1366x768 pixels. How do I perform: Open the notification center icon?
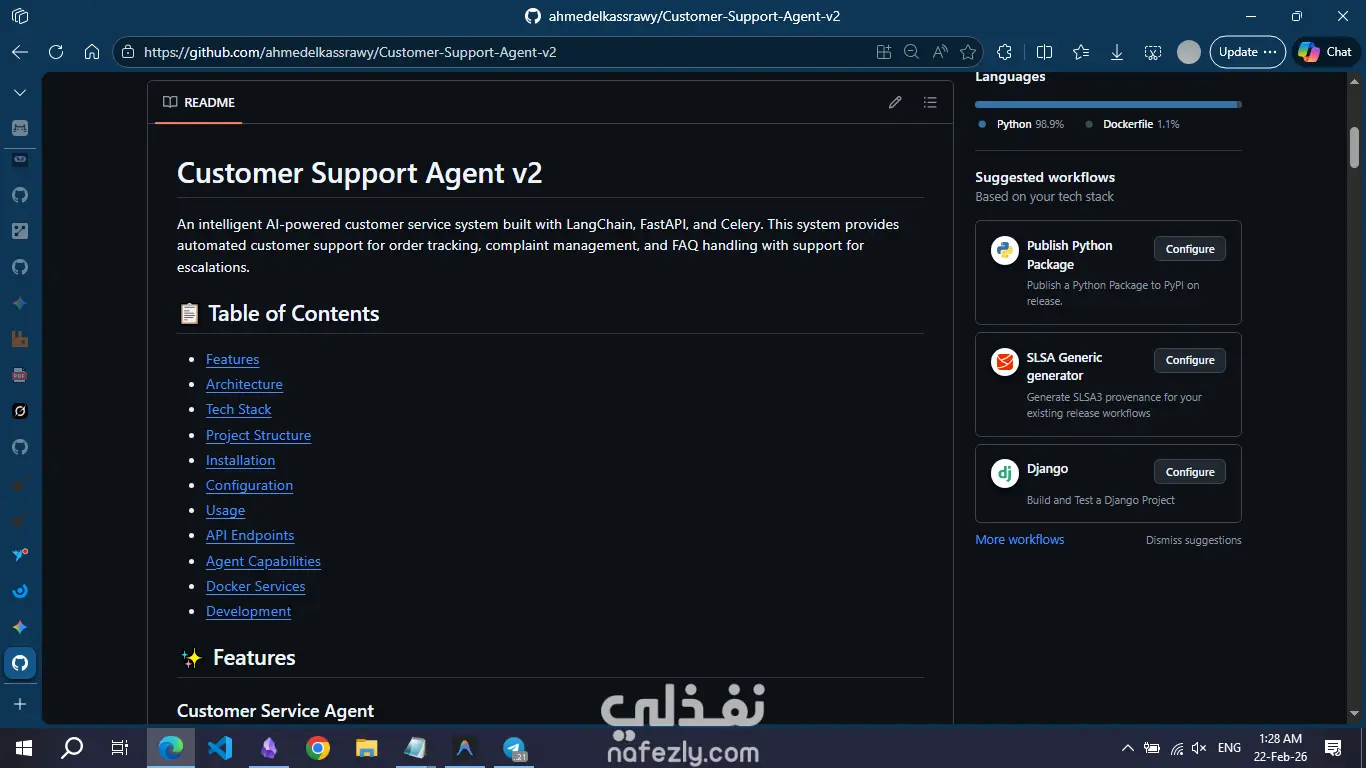click(x=1333, y=747)
